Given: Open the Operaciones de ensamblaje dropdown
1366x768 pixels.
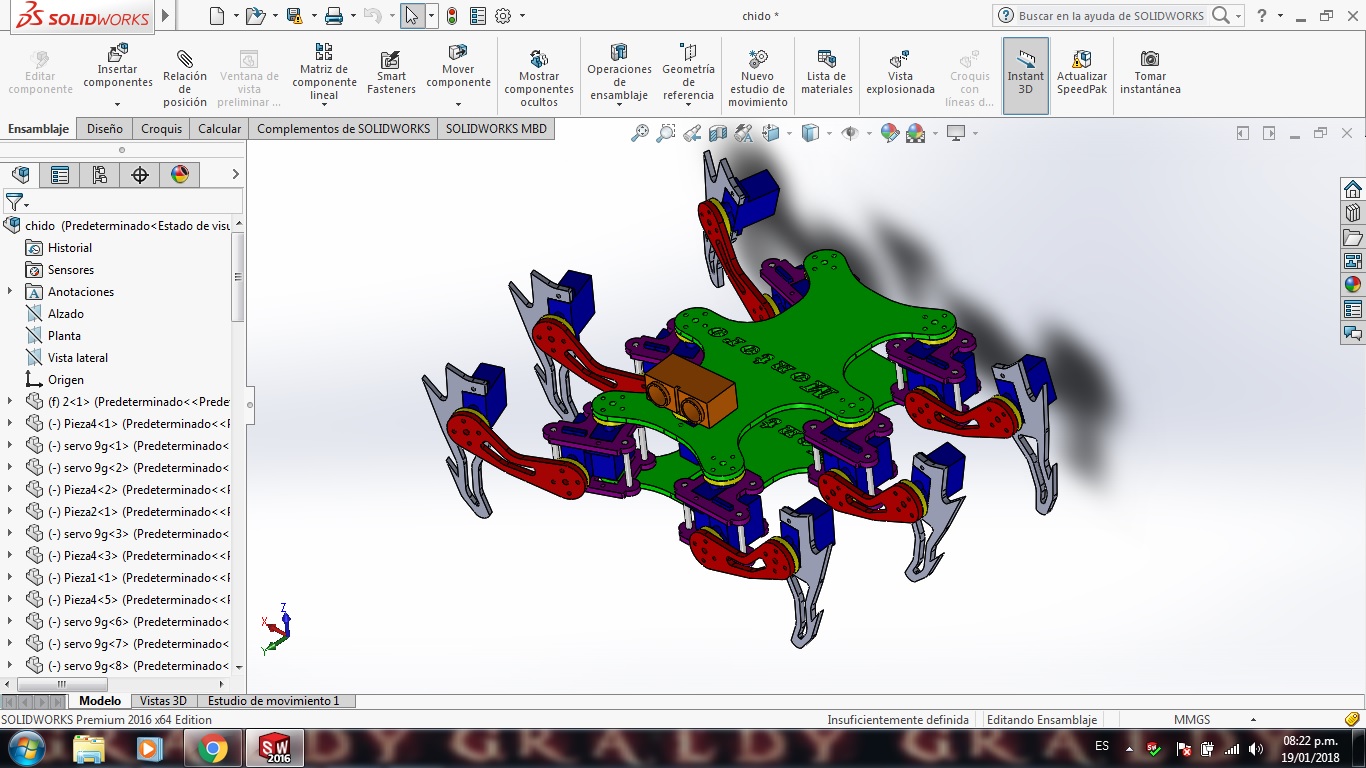Looking at the screenshot, I should click(619, 75).
